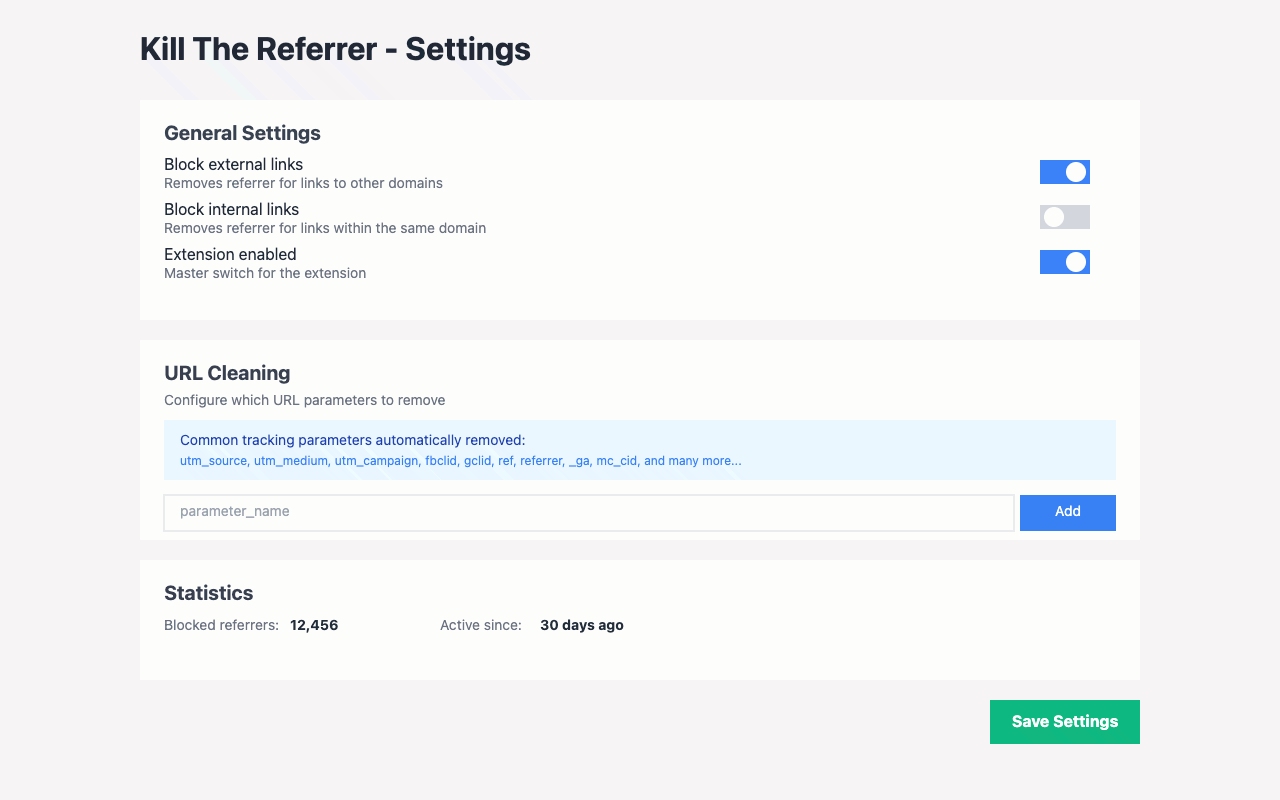Expand the 'and many more...' parameter list
1280x800 pixels.
click(x=700, y=461)
